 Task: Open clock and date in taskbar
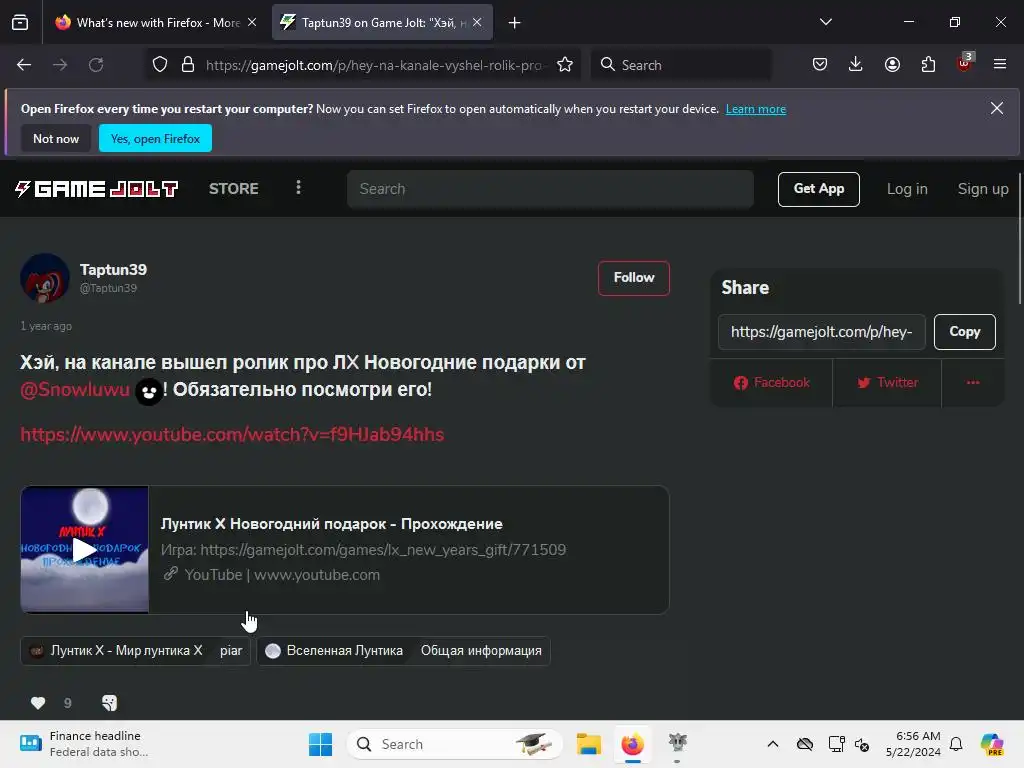(x=913, y=744)
